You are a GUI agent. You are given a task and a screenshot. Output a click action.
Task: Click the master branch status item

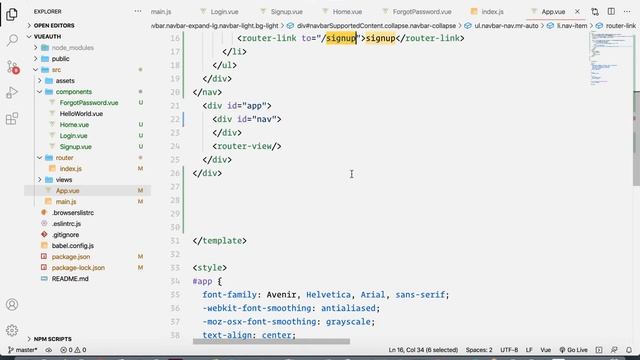pyautogui.click(x=23, y=350)
